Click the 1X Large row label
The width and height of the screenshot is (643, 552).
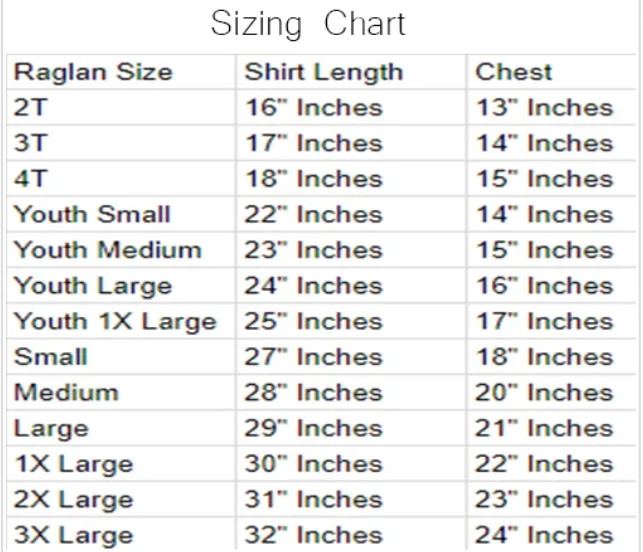click(74, 465)
